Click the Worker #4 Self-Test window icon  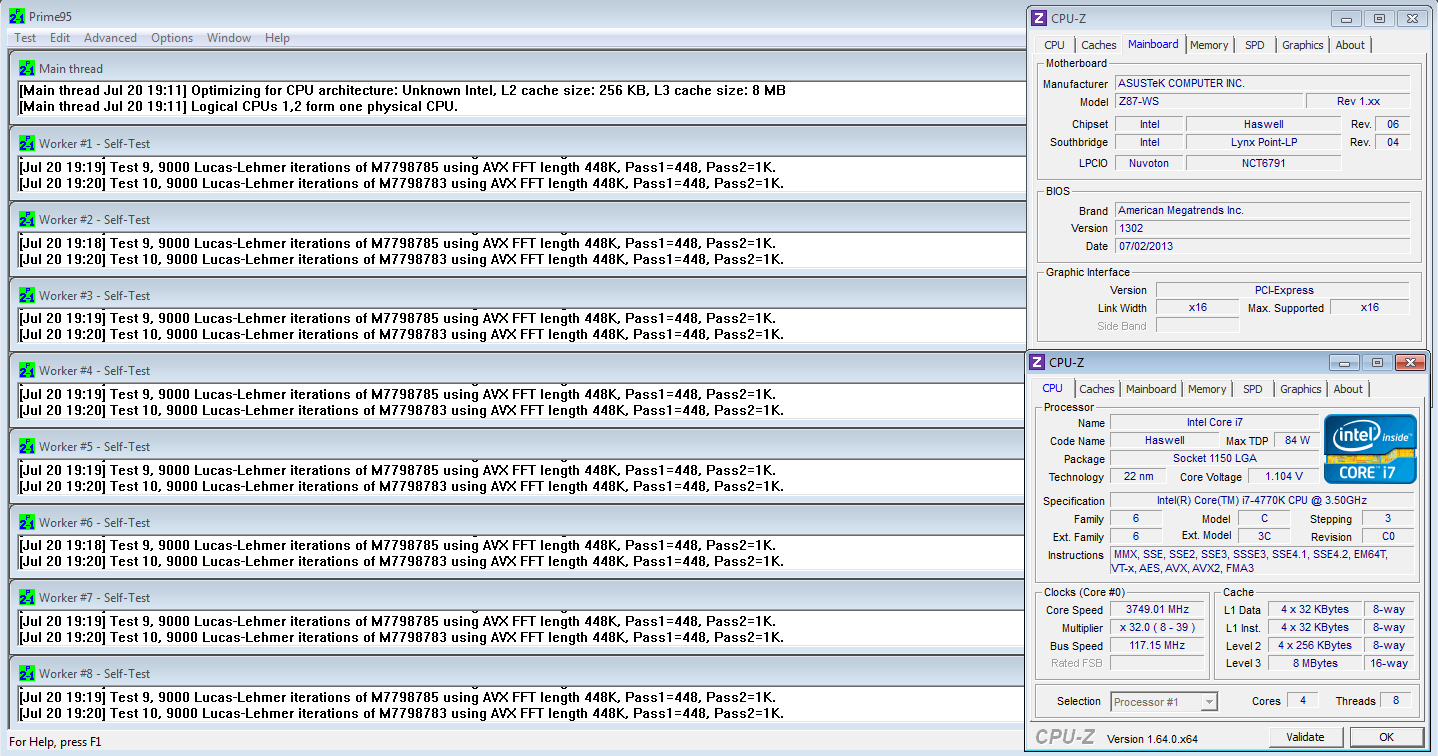pyautogui.click(x=27, y=370)
